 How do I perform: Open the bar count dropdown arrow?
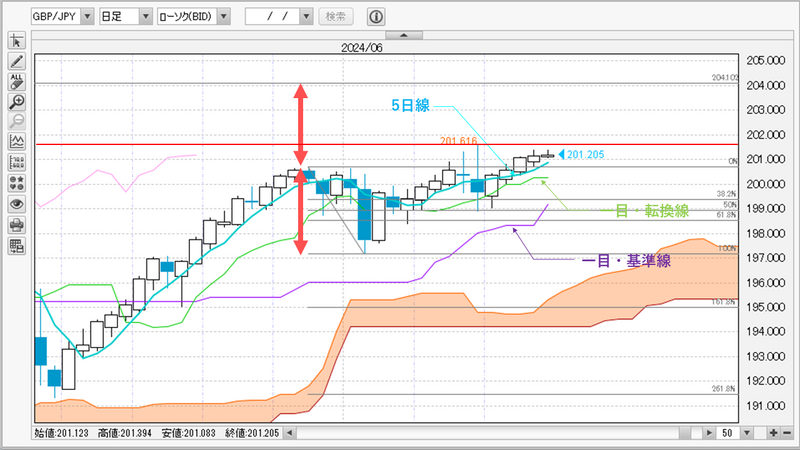coord(747,433)
